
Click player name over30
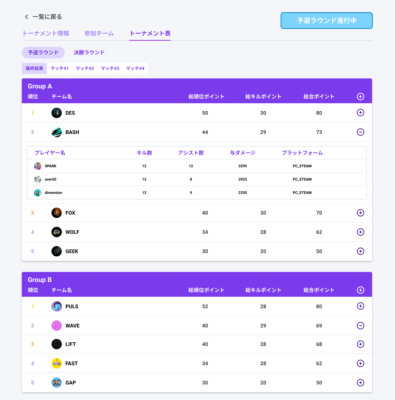tap(51, 179)
